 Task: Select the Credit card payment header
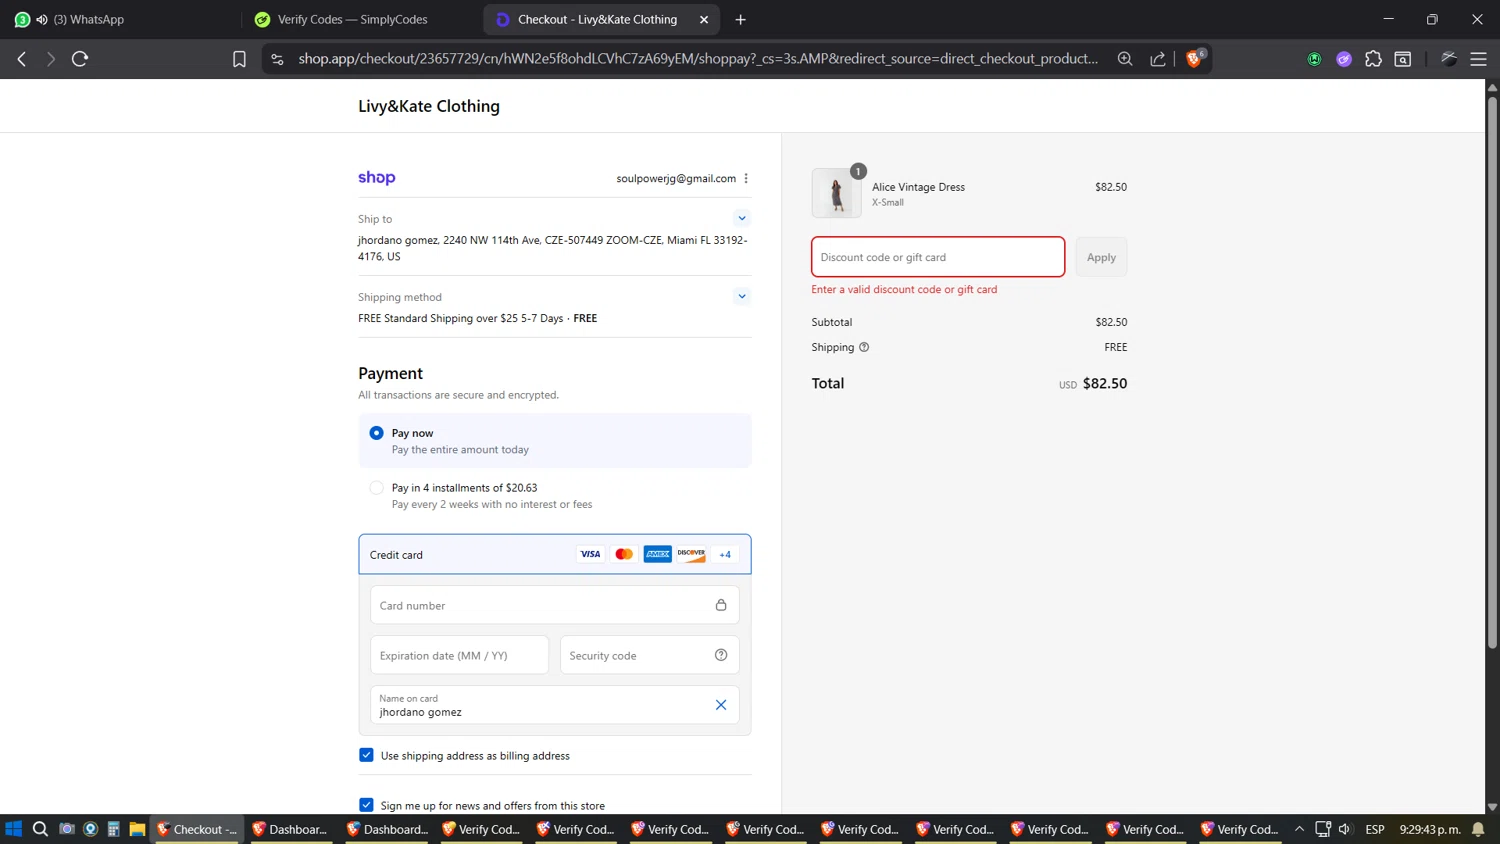pyautogui.click(x=555, y=554)
